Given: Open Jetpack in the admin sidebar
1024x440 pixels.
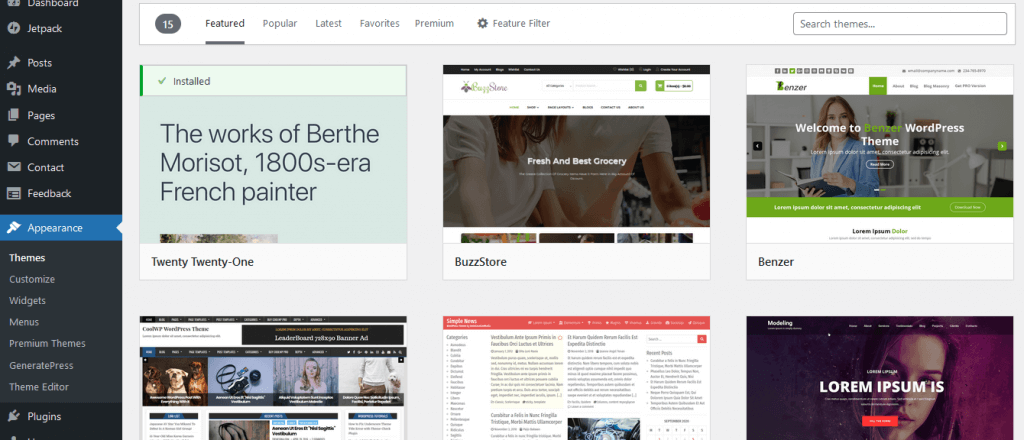Looking at the screenshot, I should point(44,29).
